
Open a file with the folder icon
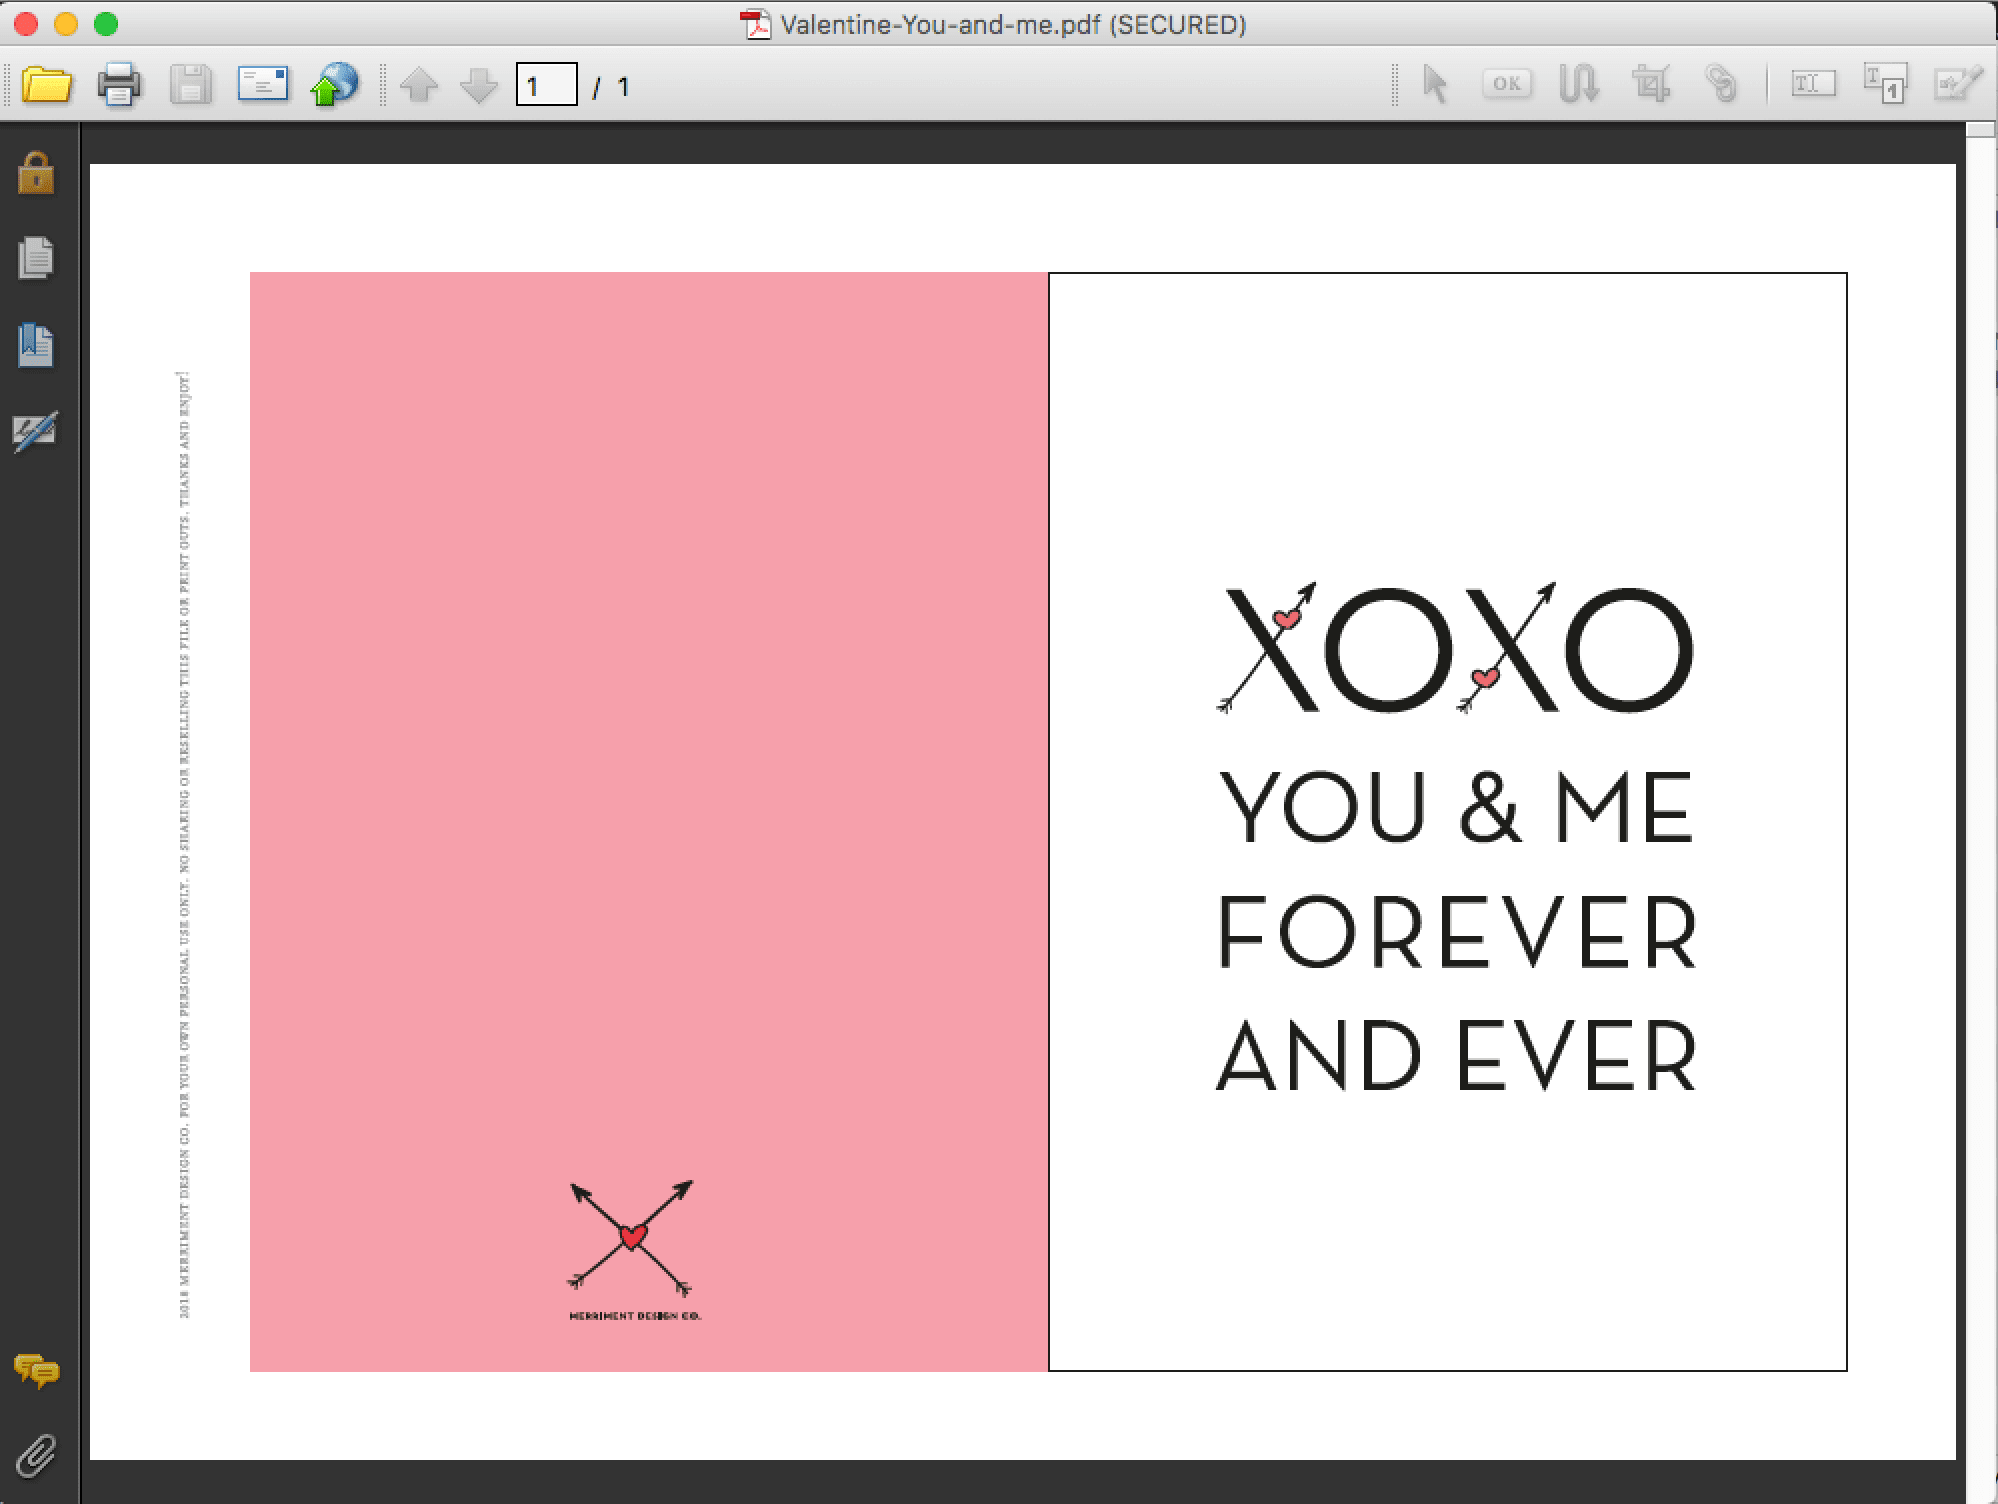pyautogui.click(x=46, y=85)
